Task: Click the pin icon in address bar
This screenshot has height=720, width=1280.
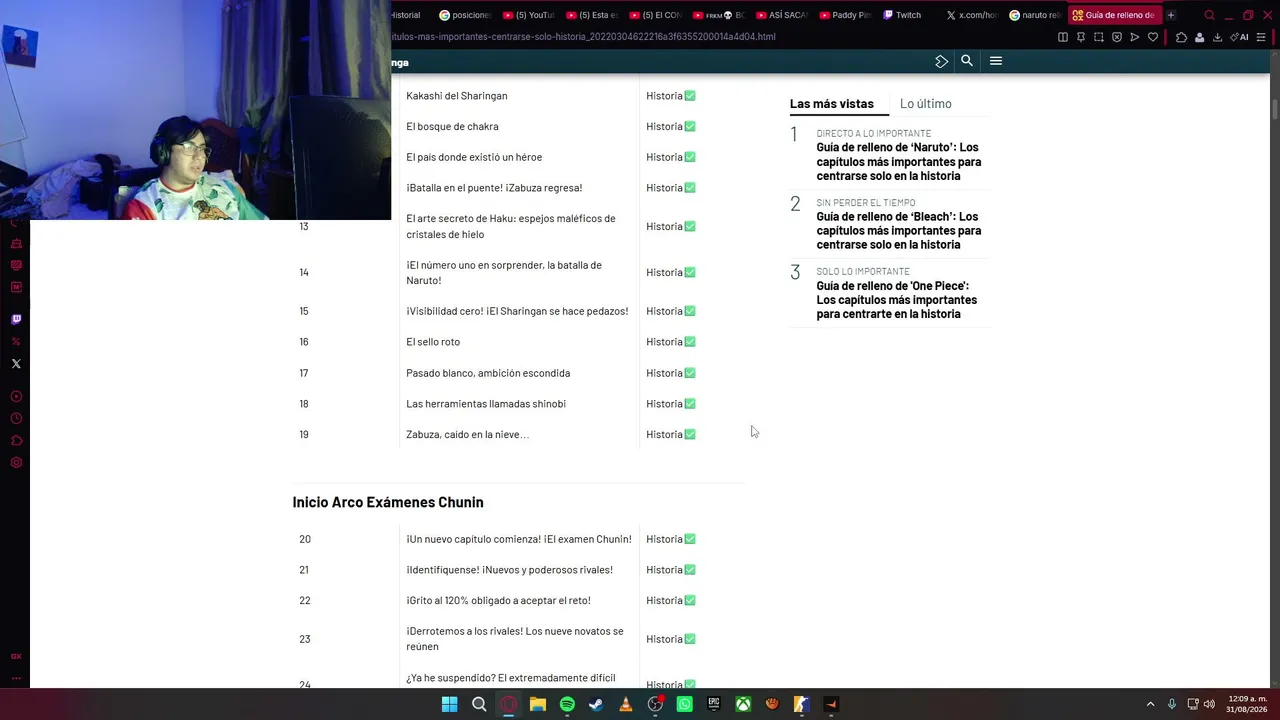Action: click(1081, 37)
